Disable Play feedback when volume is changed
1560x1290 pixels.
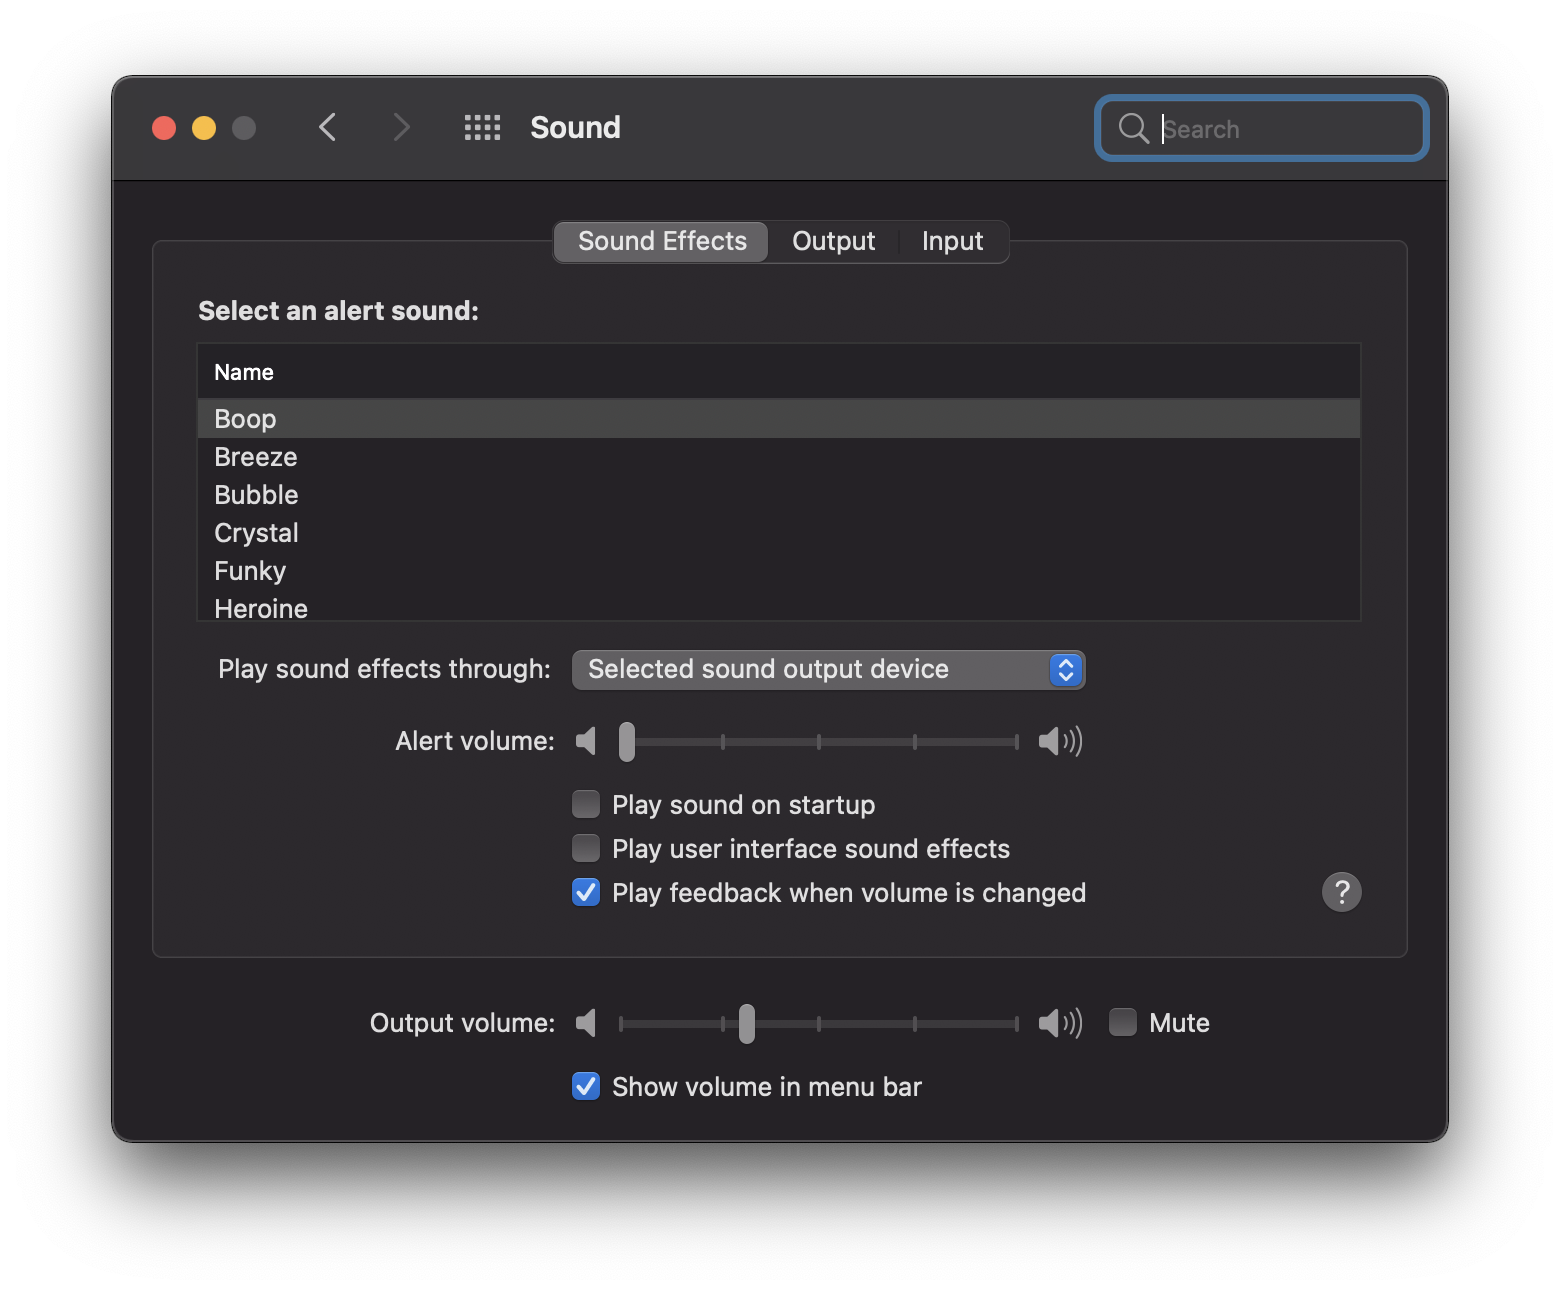586,892
